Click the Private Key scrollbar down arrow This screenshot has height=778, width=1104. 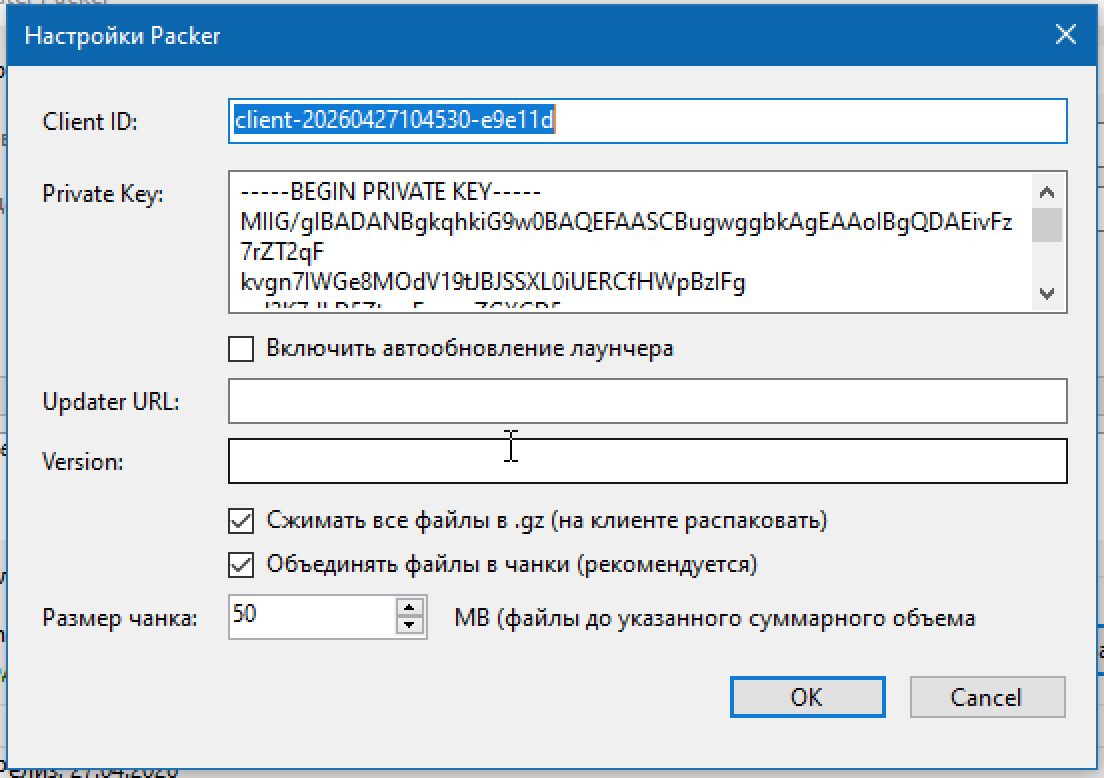(1047, 293)
